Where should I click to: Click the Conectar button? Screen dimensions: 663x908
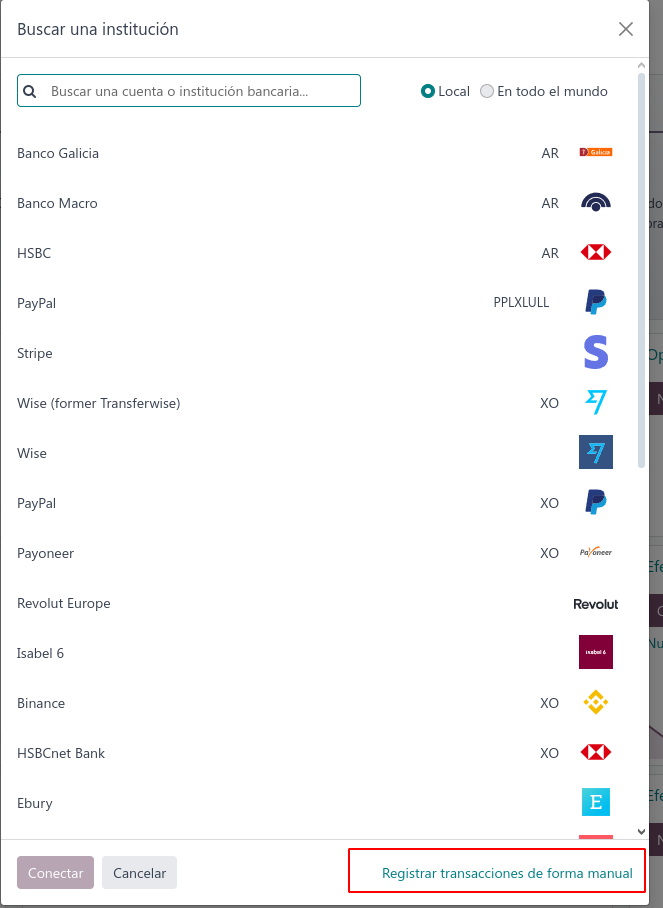click(56, 873)
